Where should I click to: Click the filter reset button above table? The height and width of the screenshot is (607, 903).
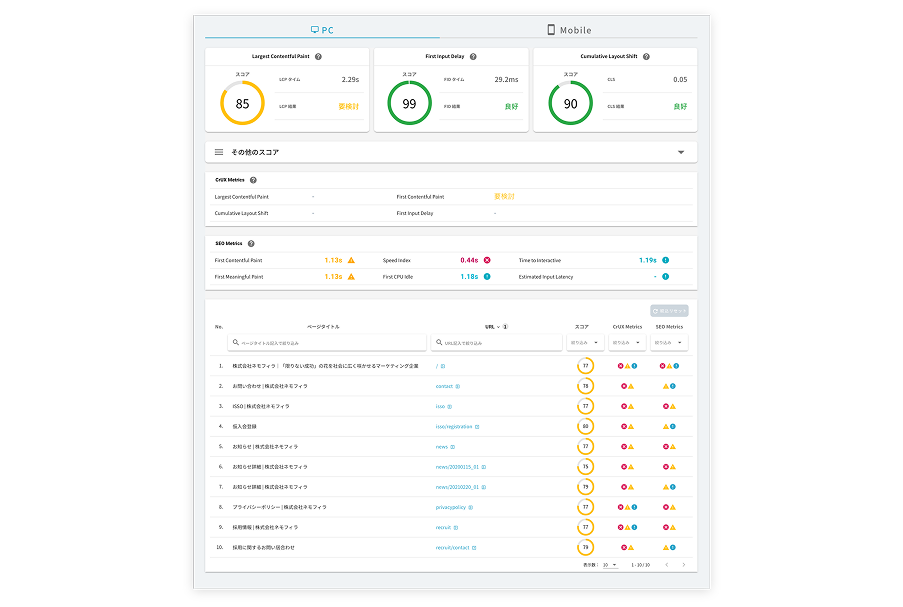(x=669, y=311)
